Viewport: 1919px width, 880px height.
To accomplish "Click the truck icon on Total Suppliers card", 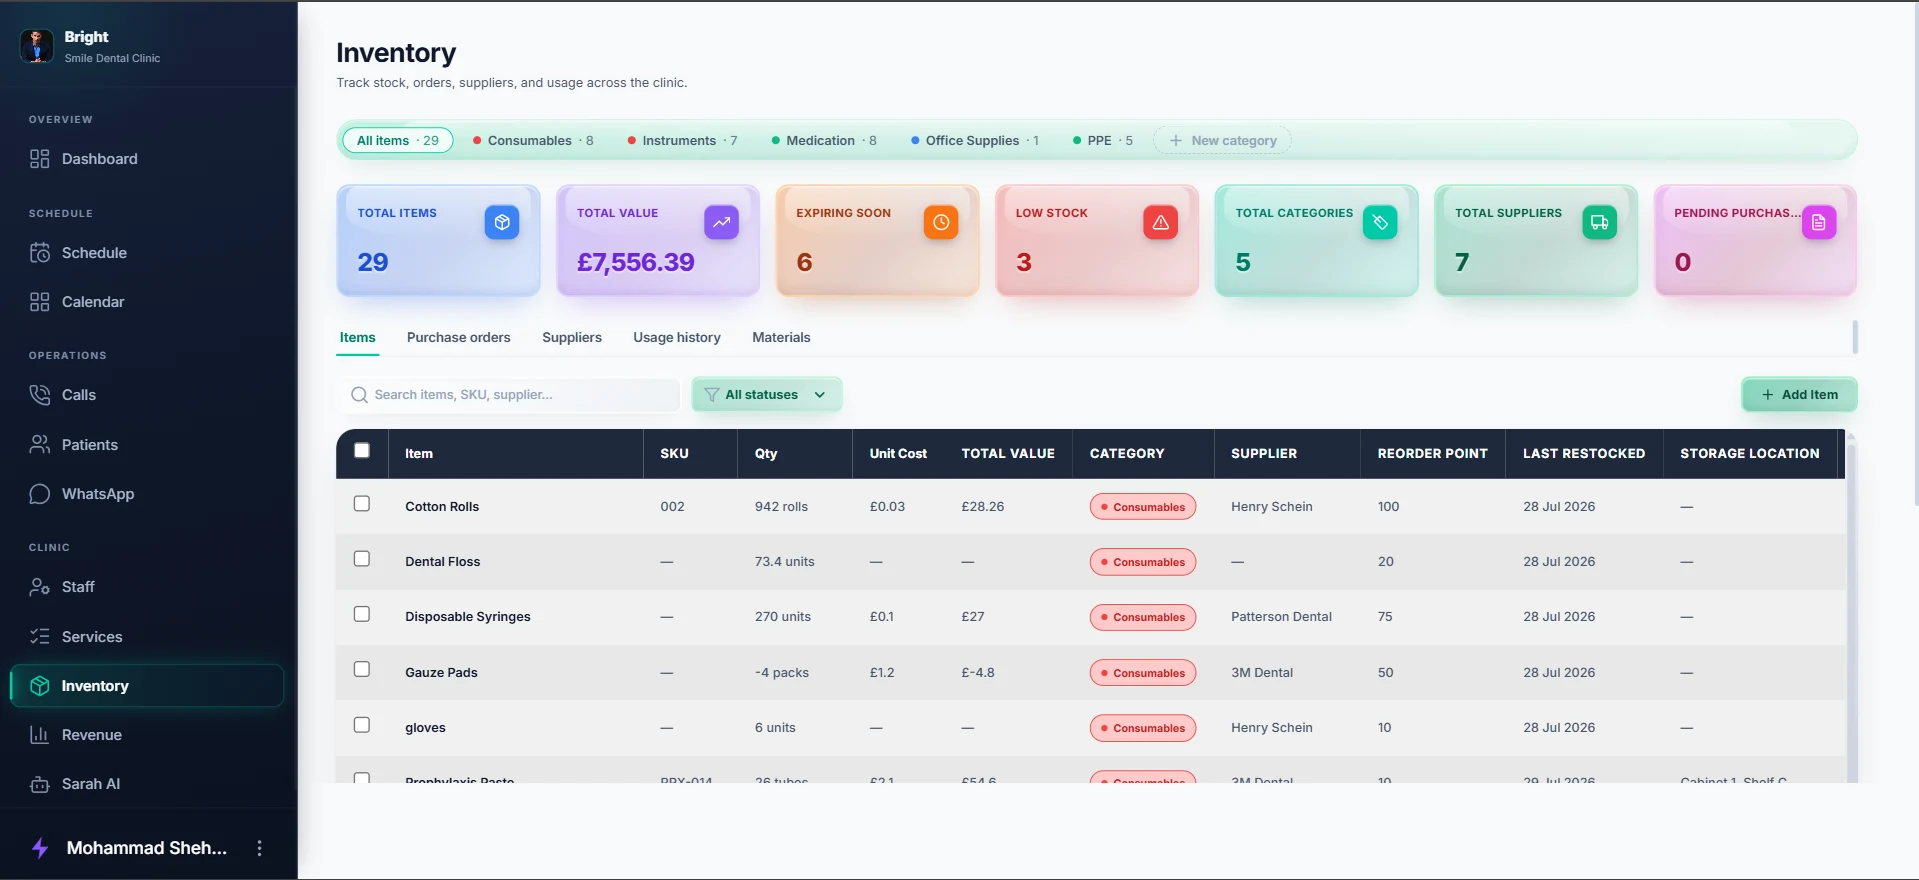I will [x=1600, y=222].
